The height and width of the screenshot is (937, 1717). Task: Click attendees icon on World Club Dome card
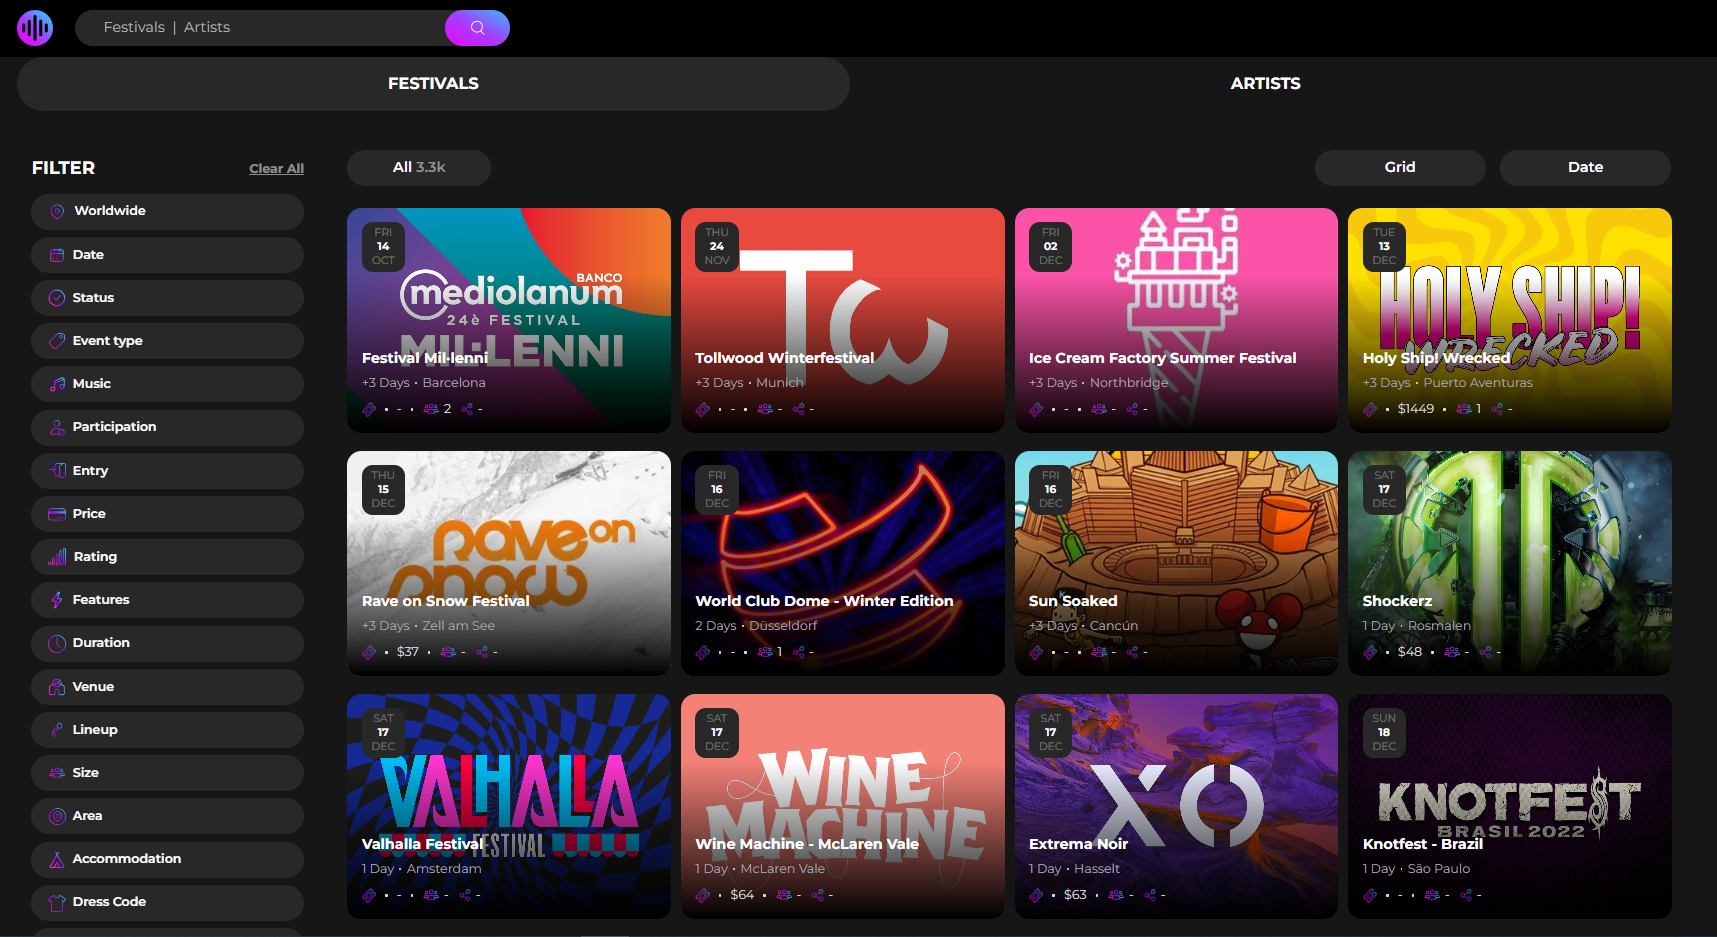click(765, 652)
